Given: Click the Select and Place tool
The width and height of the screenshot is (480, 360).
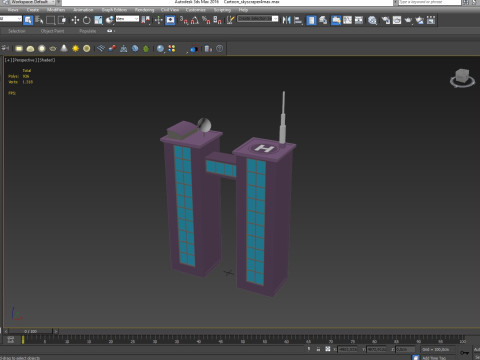Looking at the screenshot, I should click(x=110, y=20).
